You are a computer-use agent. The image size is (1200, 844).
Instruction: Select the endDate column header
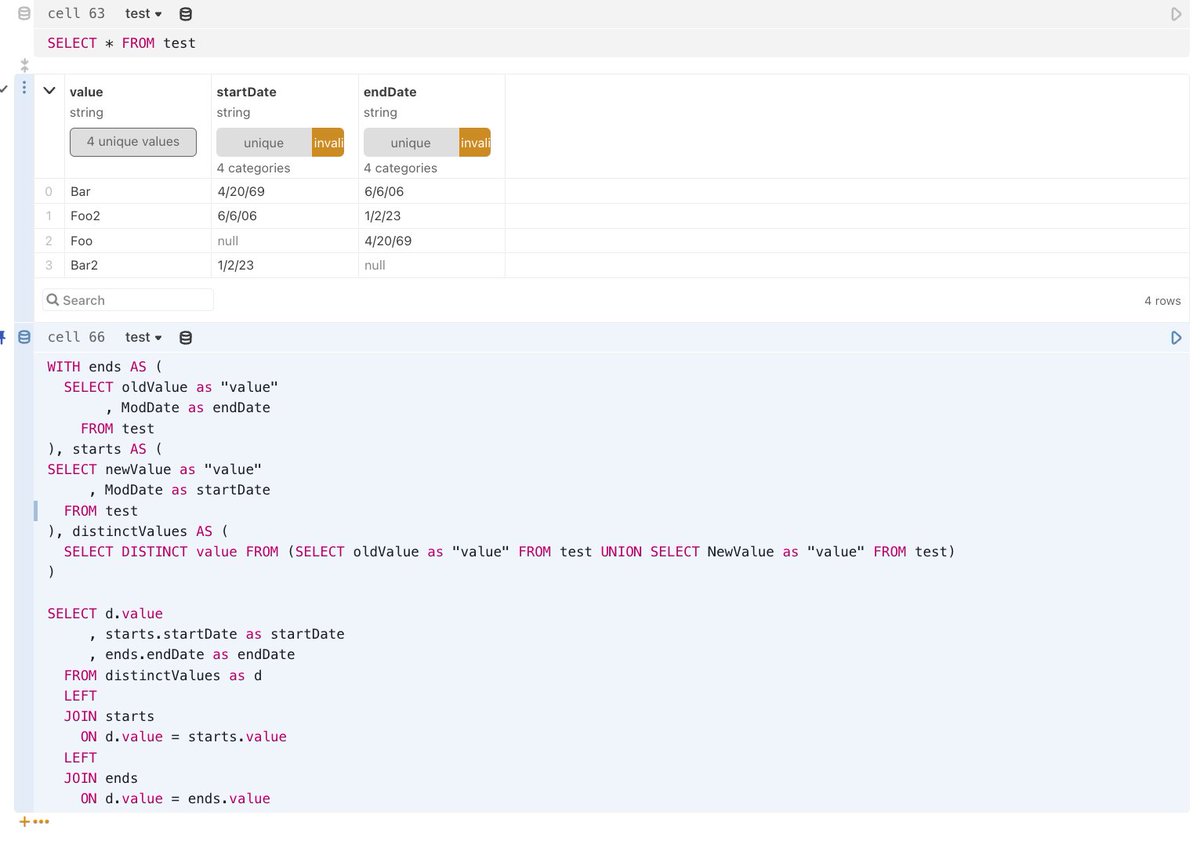click(x=390, y=92)
